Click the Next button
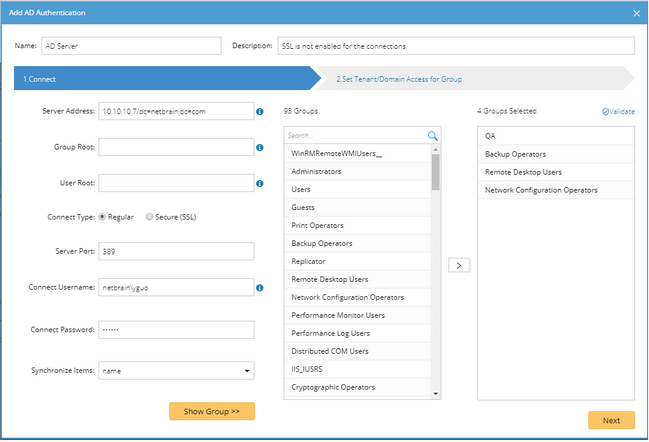649x442 pixels. [610, 420]
